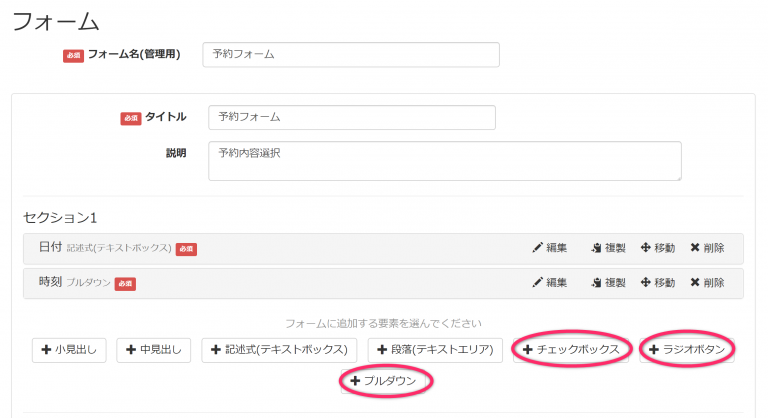Click the 説明 text area resize handle
Image resolution: width=768 pixels, height=418 pixels.
click(678, 177)
